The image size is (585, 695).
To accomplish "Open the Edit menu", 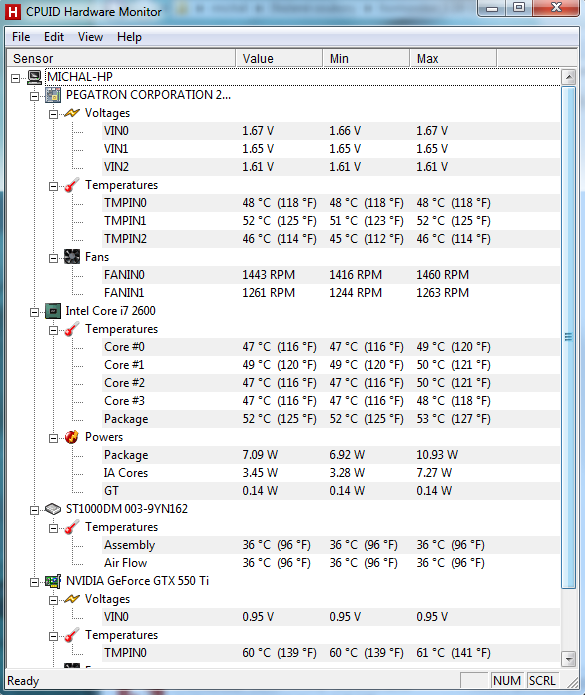I will pyautogui.click(x=54, y=37).
